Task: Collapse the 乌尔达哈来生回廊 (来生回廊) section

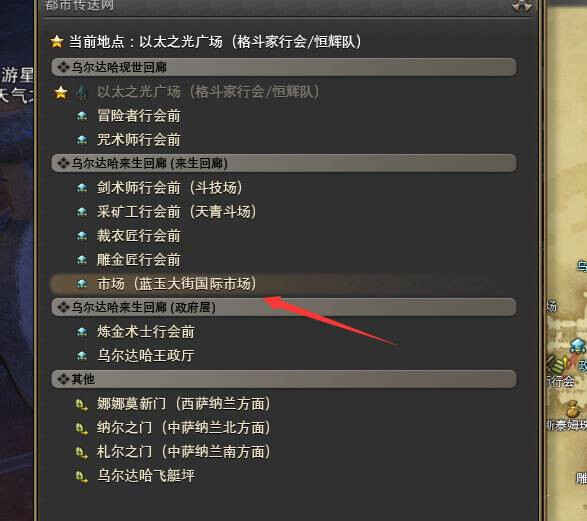Action: (284, 163)
